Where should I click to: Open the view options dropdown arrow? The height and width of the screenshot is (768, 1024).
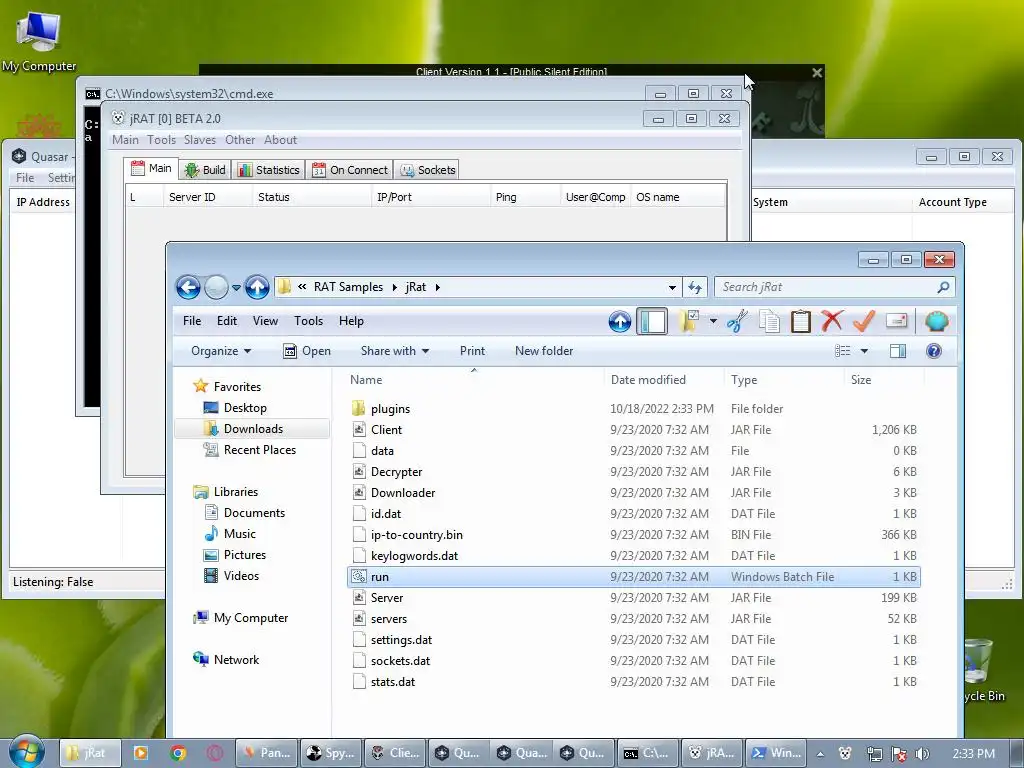[864, 351]
